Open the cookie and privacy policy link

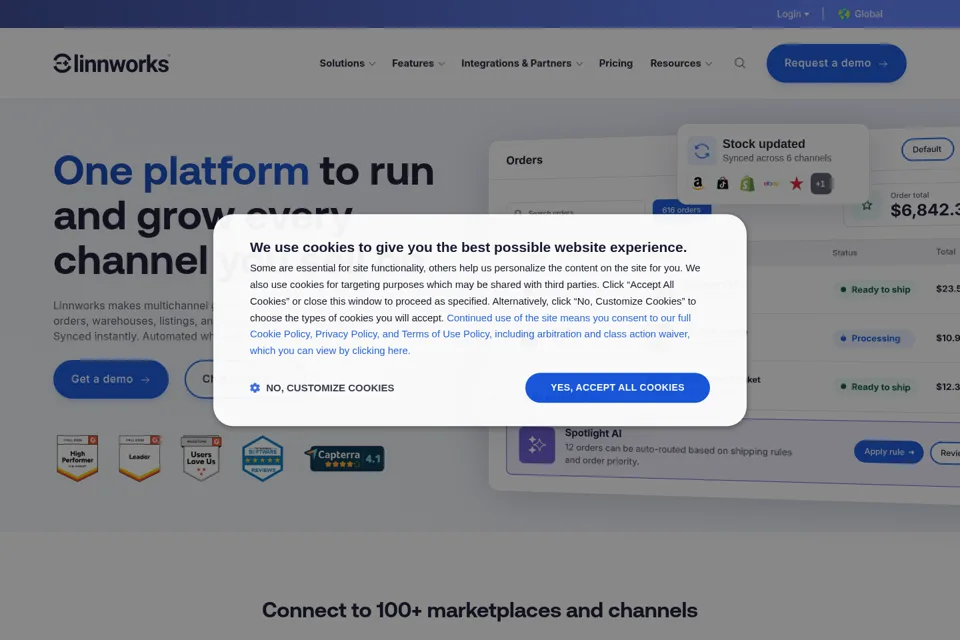(470, 334)
